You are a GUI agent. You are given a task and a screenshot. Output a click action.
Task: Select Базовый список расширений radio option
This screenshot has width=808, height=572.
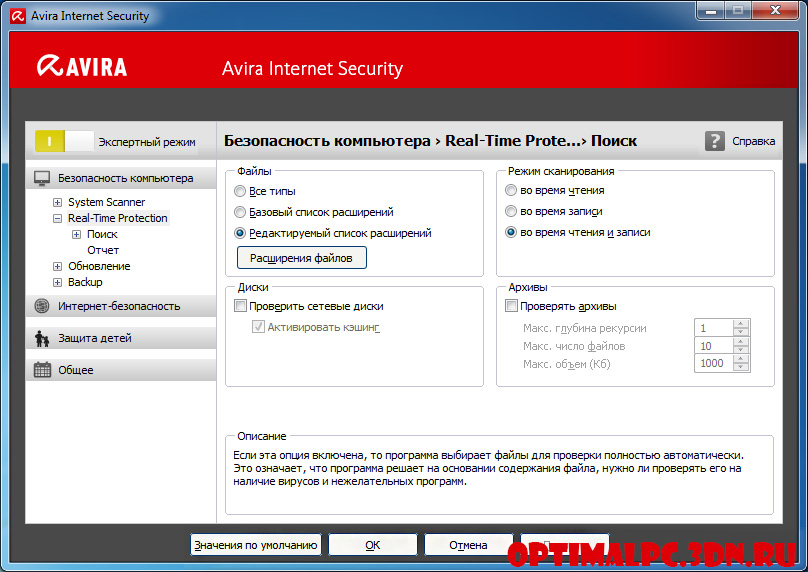click(240, 212)
